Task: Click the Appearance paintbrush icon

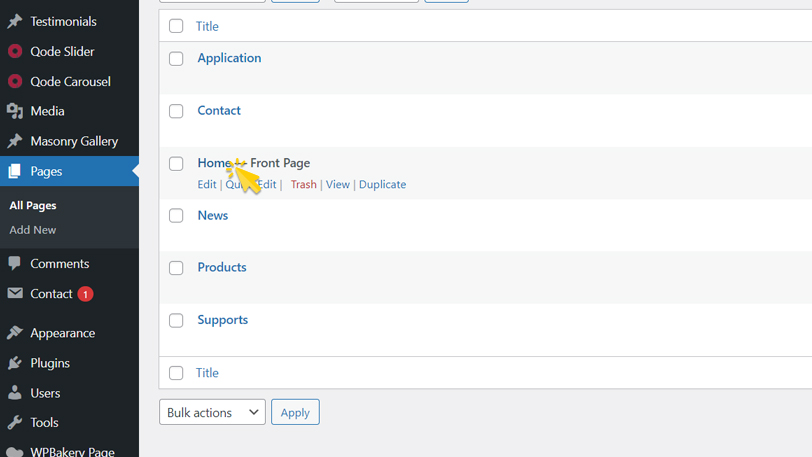Action: click(15, 333)
